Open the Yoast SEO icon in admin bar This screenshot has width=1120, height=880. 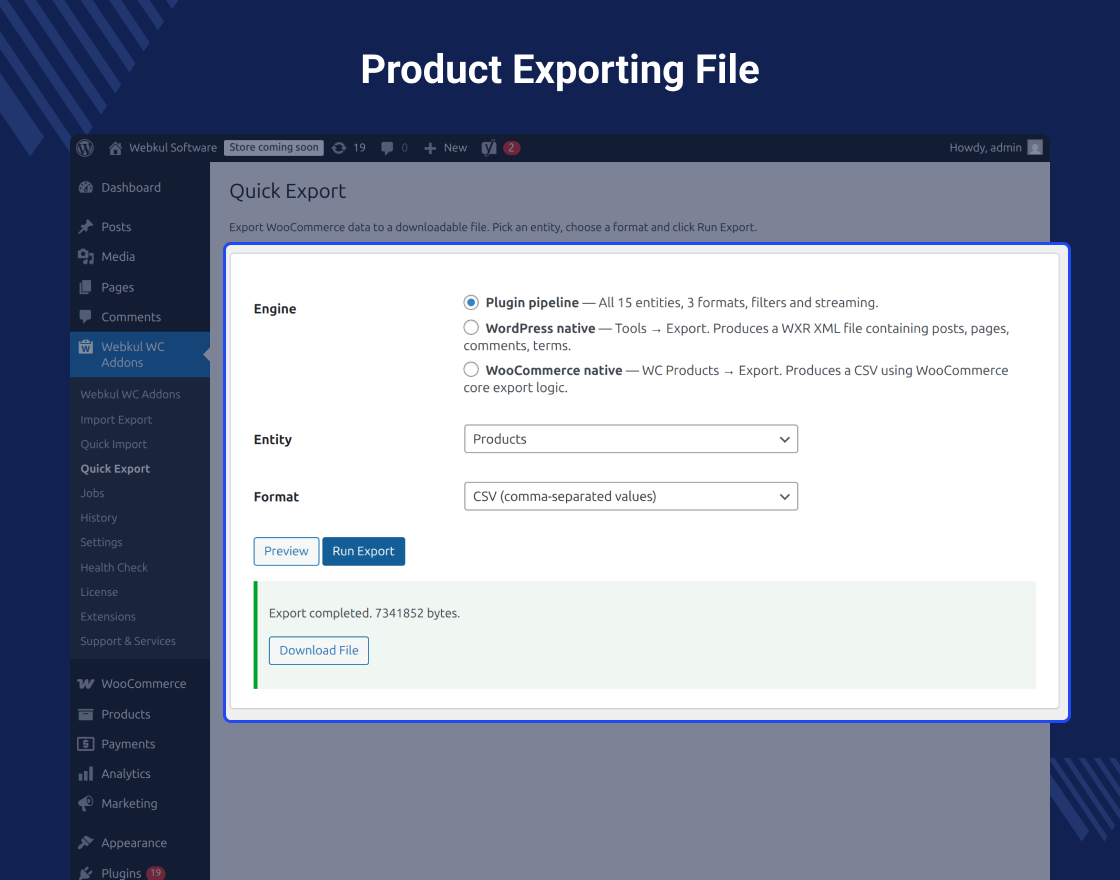[489, 148]
